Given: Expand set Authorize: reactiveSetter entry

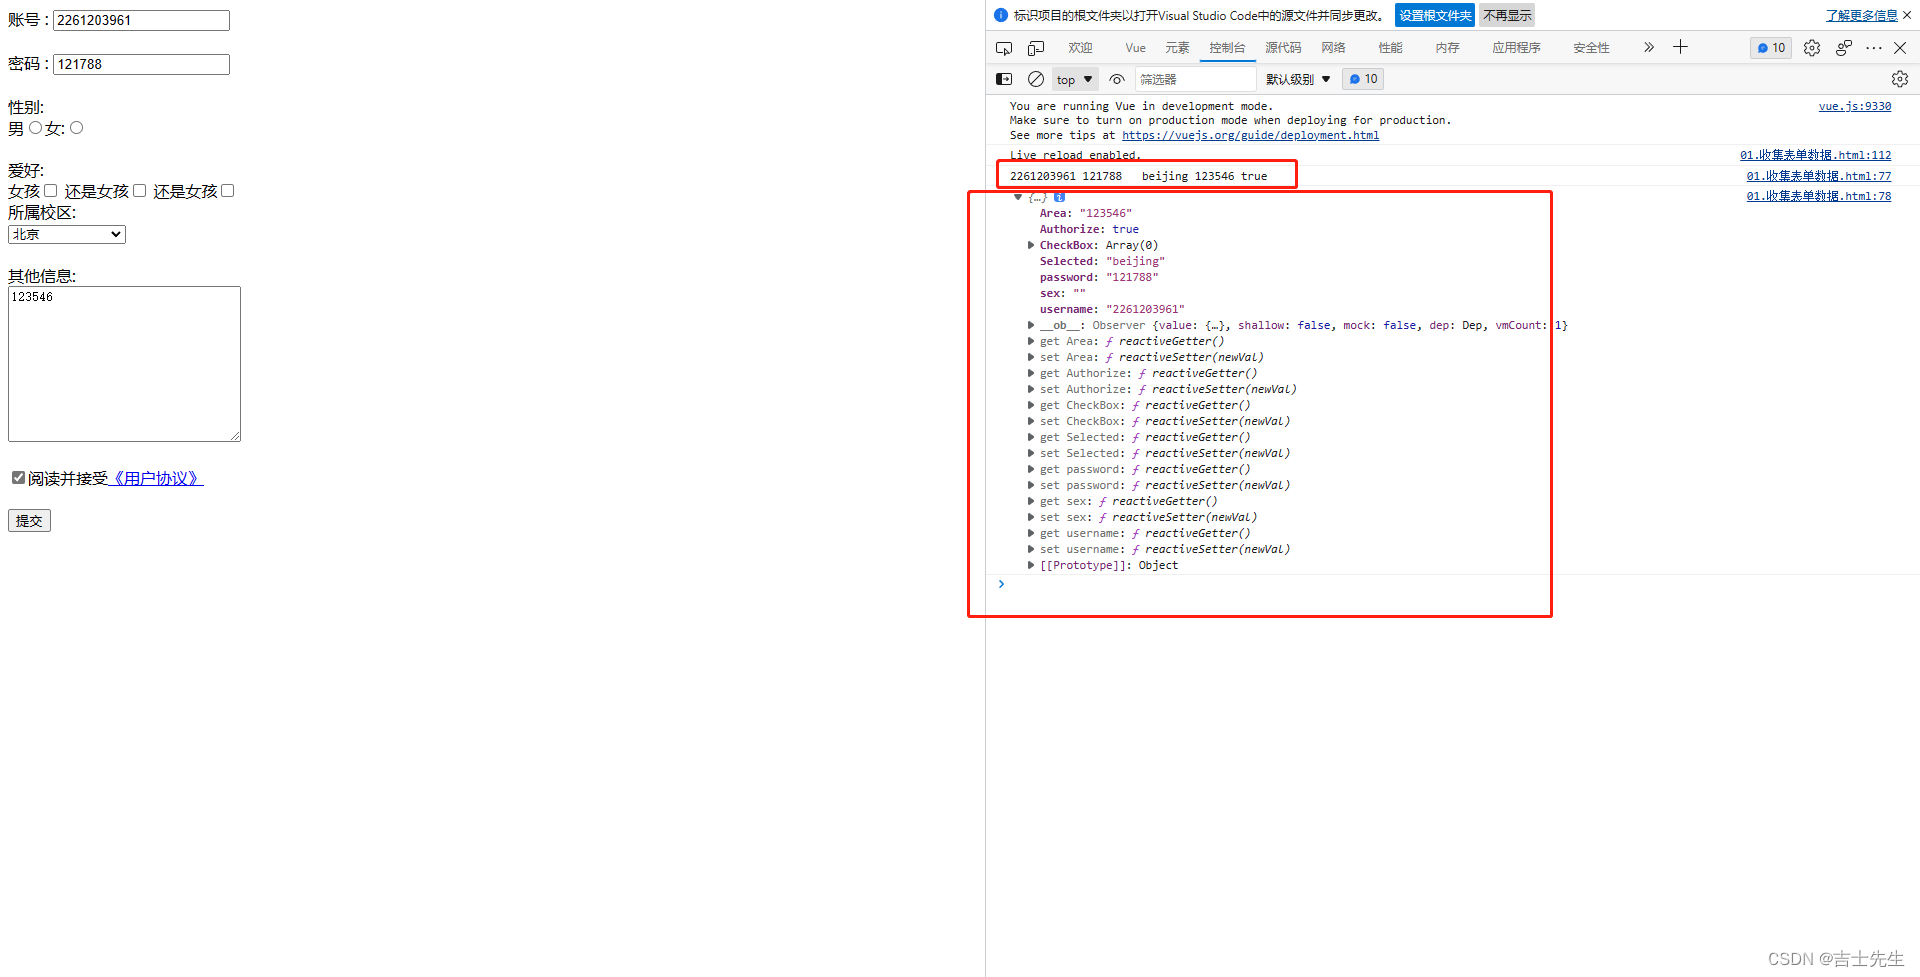Looking at the screenshot, I should pyautogui.click(x=1031, y=389).
